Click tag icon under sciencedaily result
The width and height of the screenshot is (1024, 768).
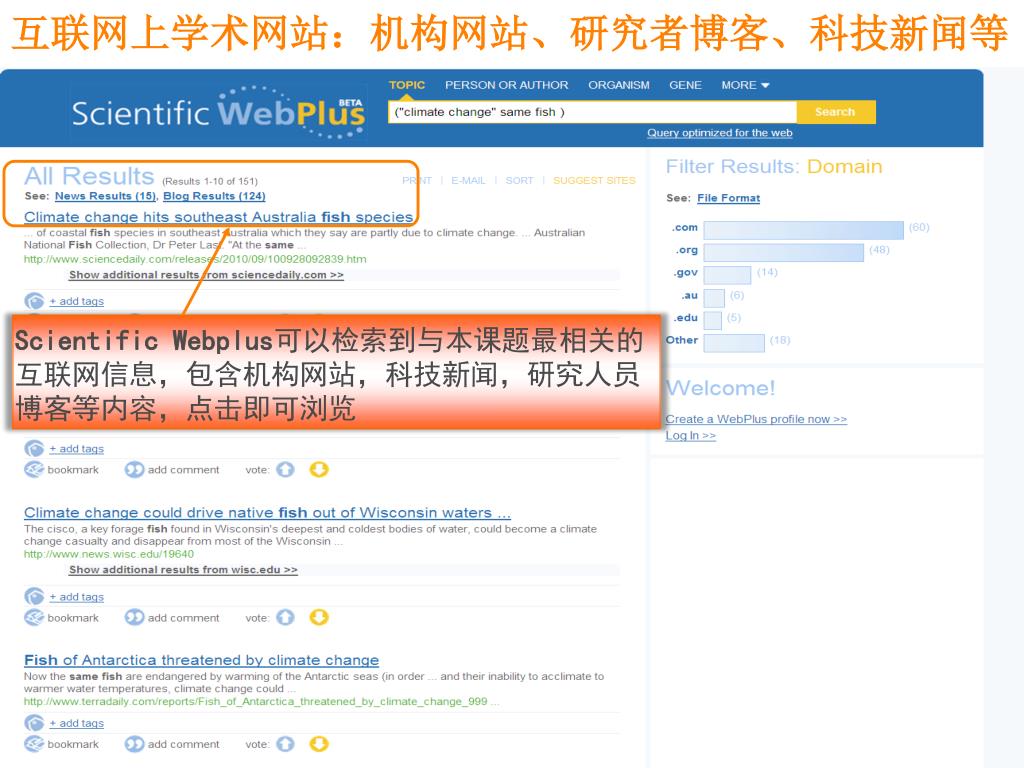tap(34, 301)
